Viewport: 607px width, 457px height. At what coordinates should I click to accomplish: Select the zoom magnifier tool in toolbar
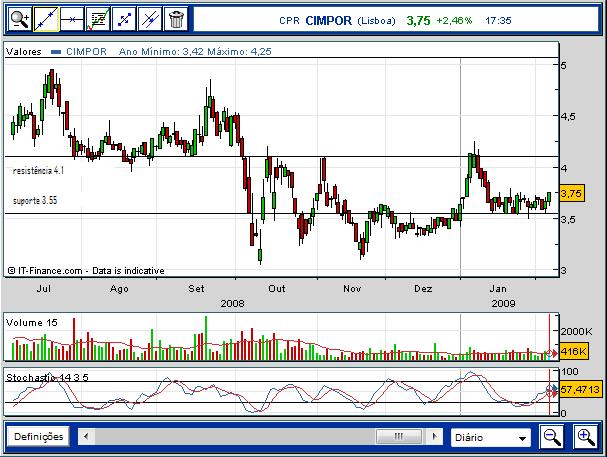19,19
